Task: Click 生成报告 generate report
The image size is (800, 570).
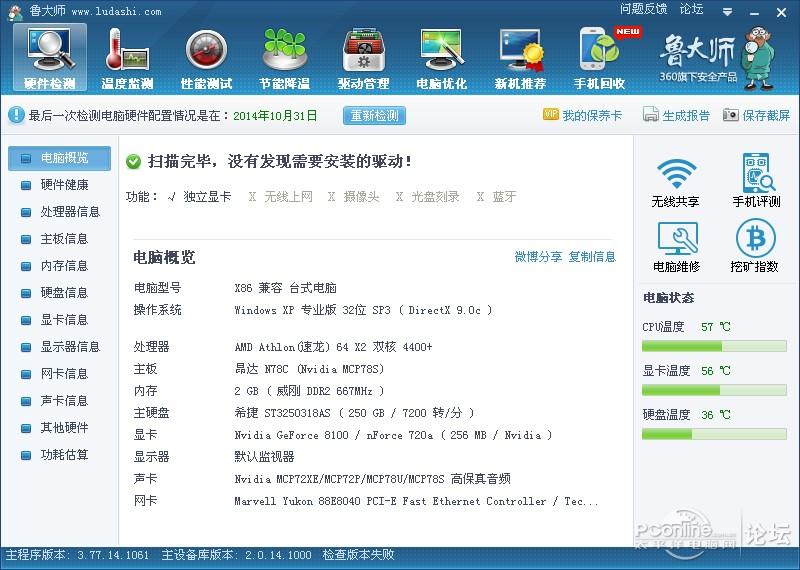Action: click(x=676, y=115)
